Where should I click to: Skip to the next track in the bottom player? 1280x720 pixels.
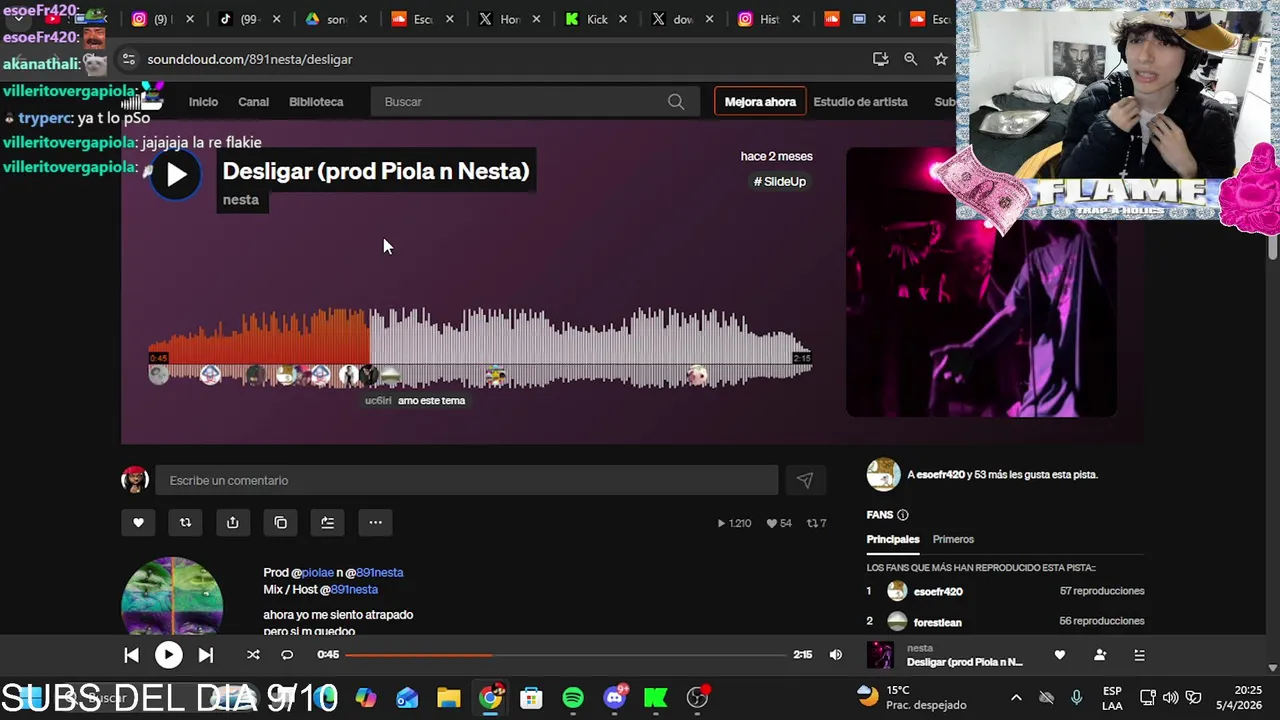(x=205, y=655)
